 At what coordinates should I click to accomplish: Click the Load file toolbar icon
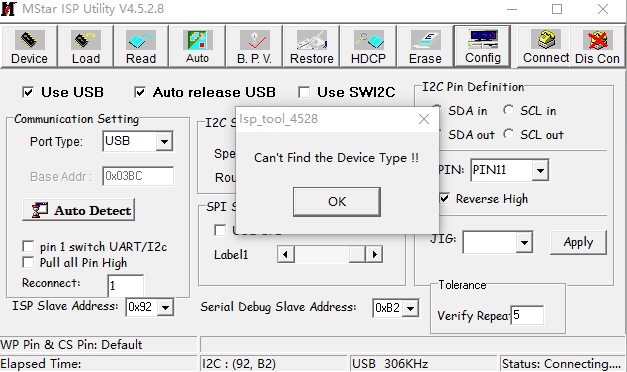(86, 46)
